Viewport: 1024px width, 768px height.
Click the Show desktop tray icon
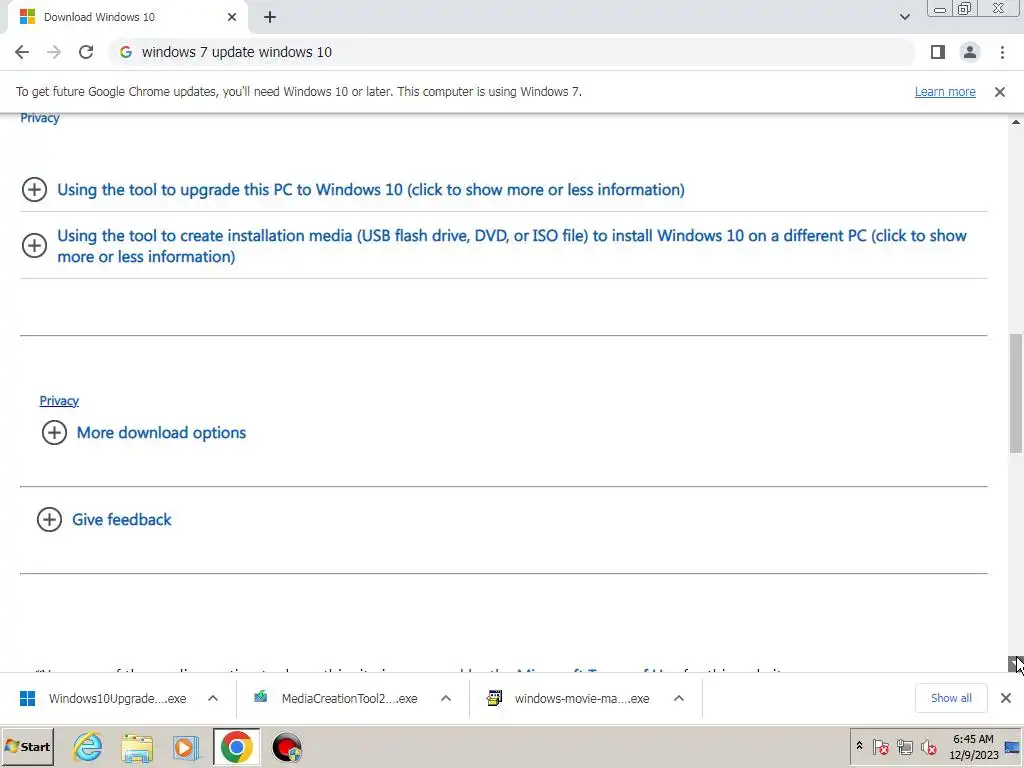pos(1013,747)
